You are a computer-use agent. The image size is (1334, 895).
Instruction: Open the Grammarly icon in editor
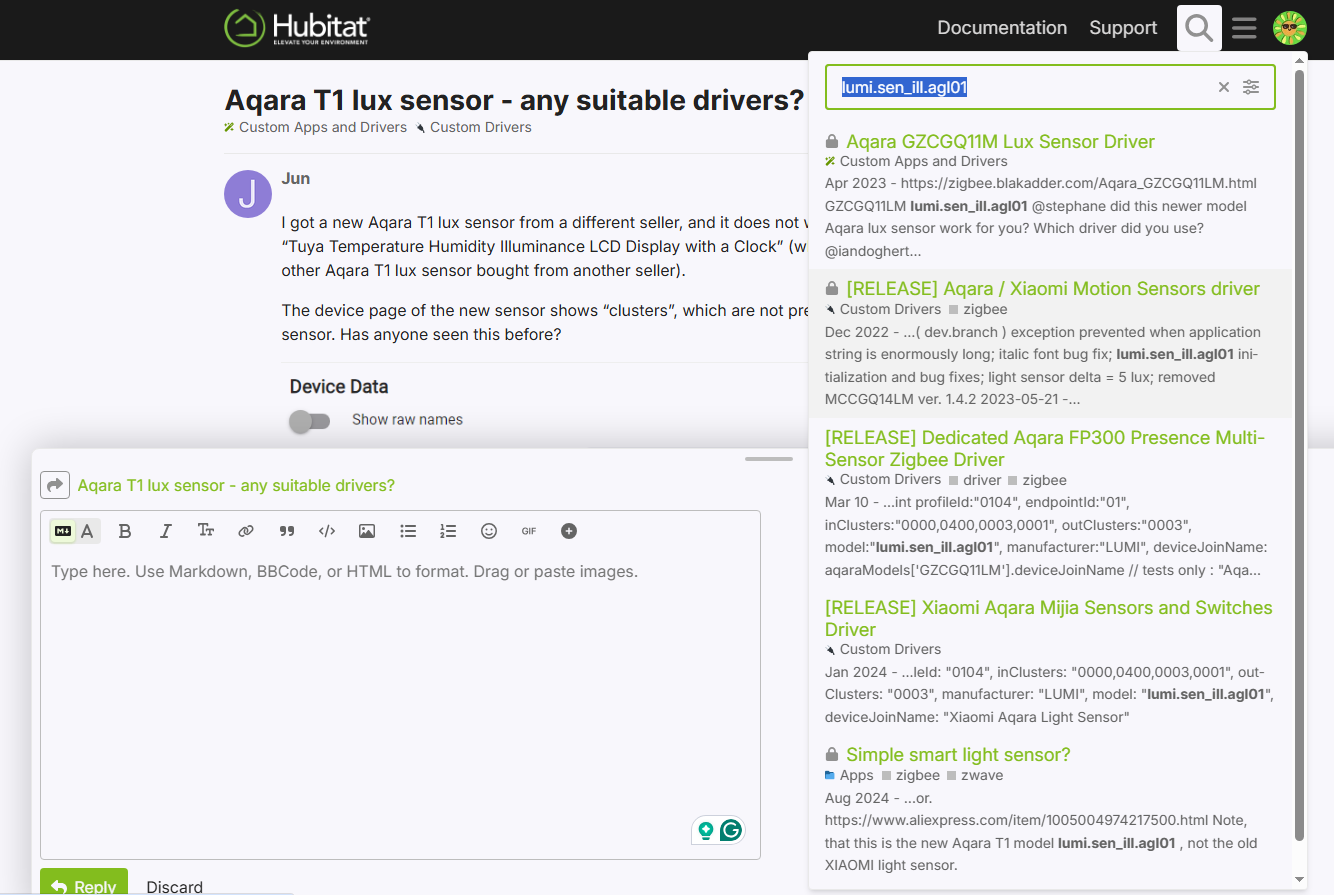(x=732, y=830)
